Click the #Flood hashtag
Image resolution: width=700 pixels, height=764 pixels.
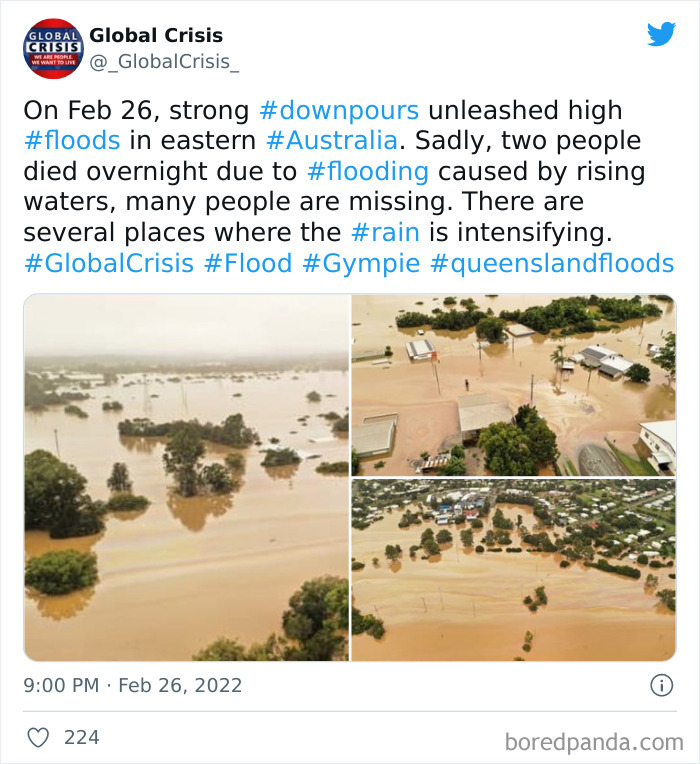click(x=248, y=265)
